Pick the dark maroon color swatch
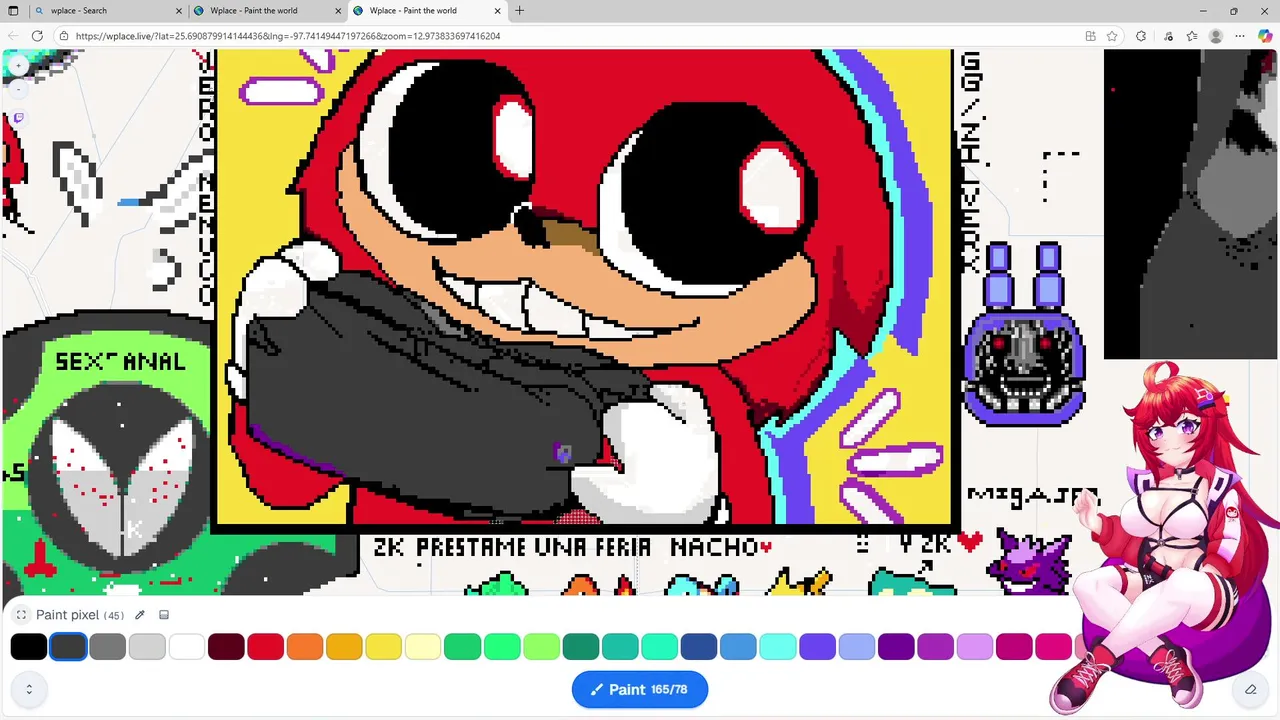The height and width of the screenshot is (720, 1280). pyautogui.click(x=226, y=647)
